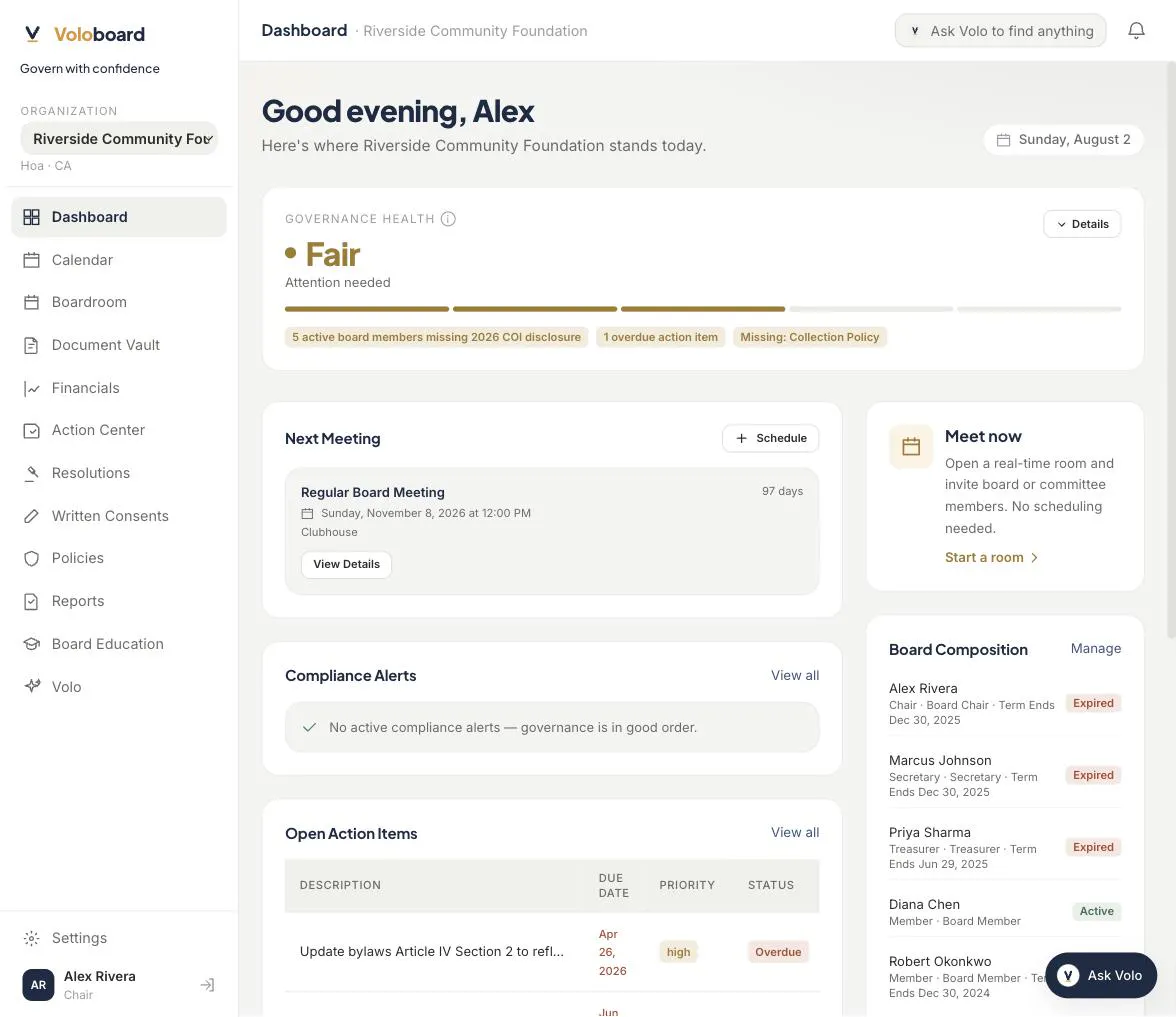Click the Settings gear icon
1176x1017 pixels.
pos(32,938)
